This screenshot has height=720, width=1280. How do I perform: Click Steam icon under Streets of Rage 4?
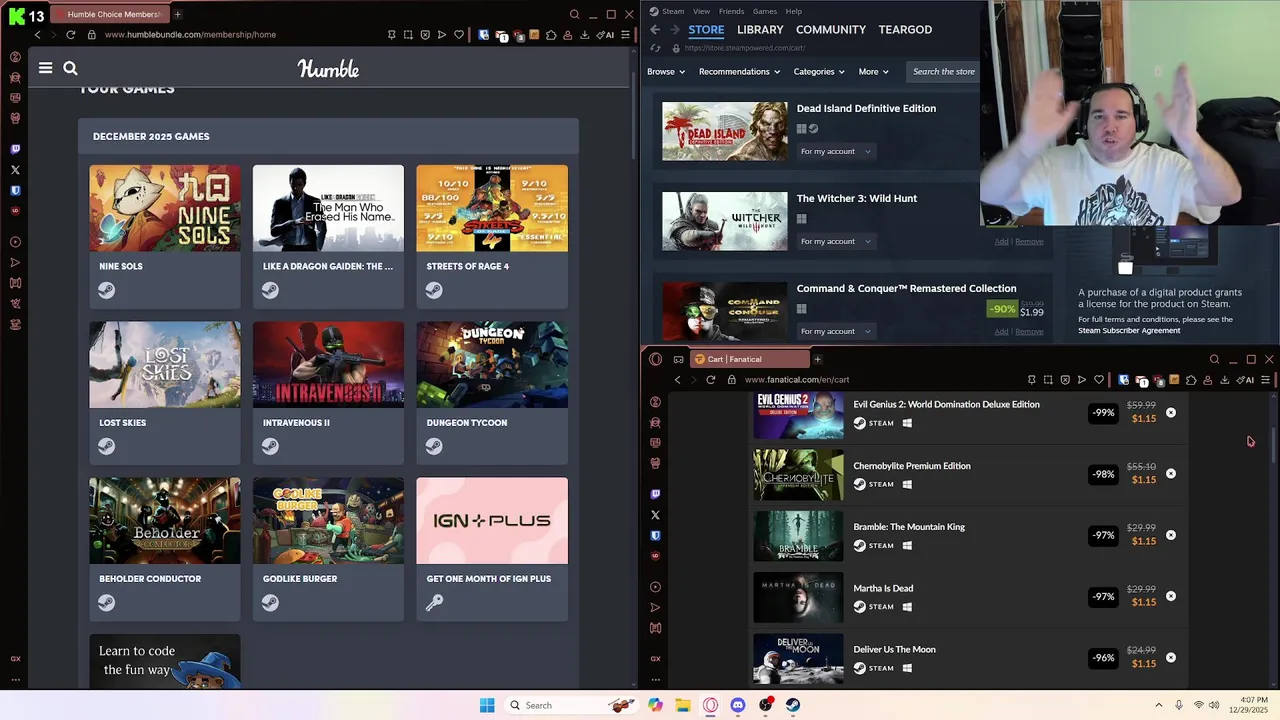(x=434, y=290)
